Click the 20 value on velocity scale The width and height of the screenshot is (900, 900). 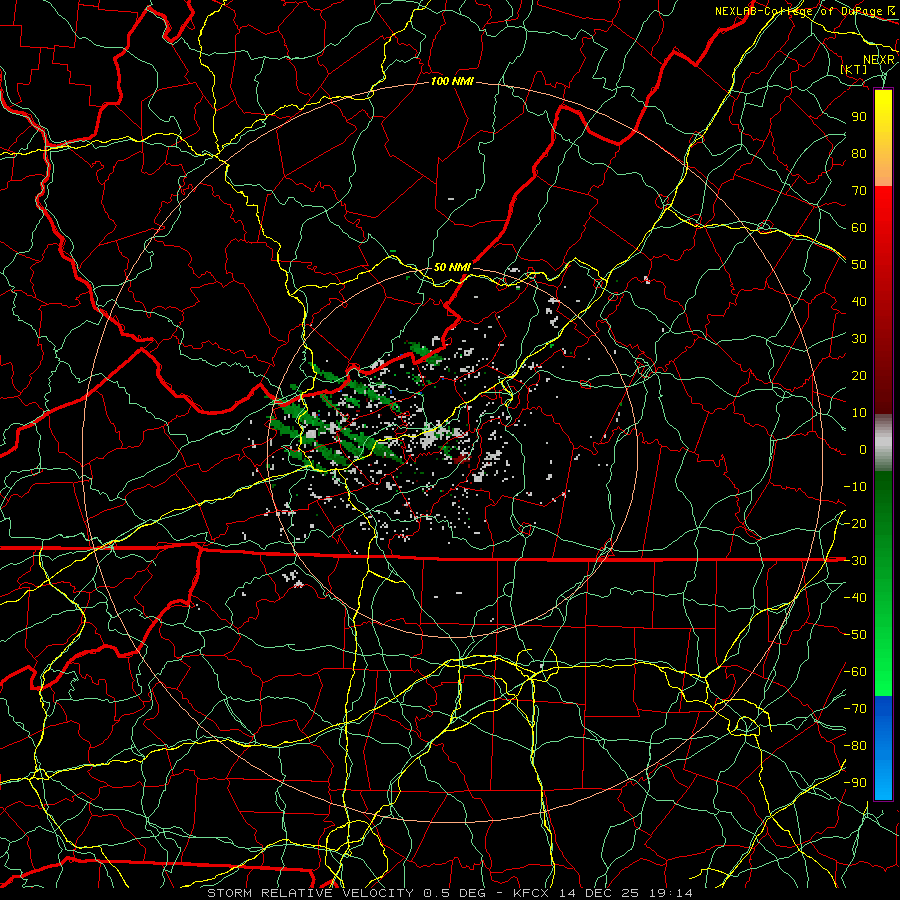pos(859,375)
